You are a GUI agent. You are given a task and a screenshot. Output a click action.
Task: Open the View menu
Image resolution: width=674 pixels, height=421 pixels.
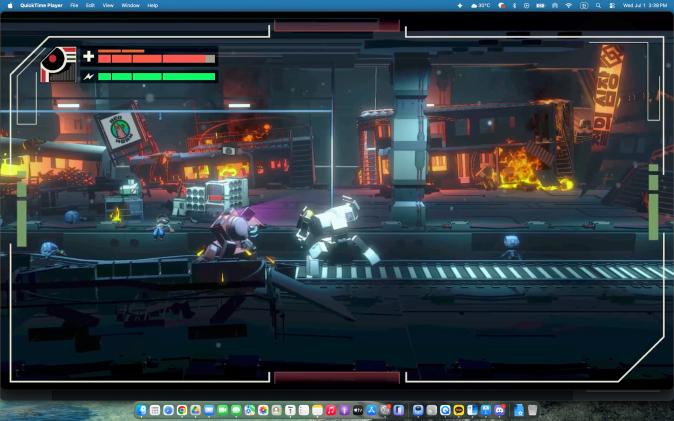point(108,6)
